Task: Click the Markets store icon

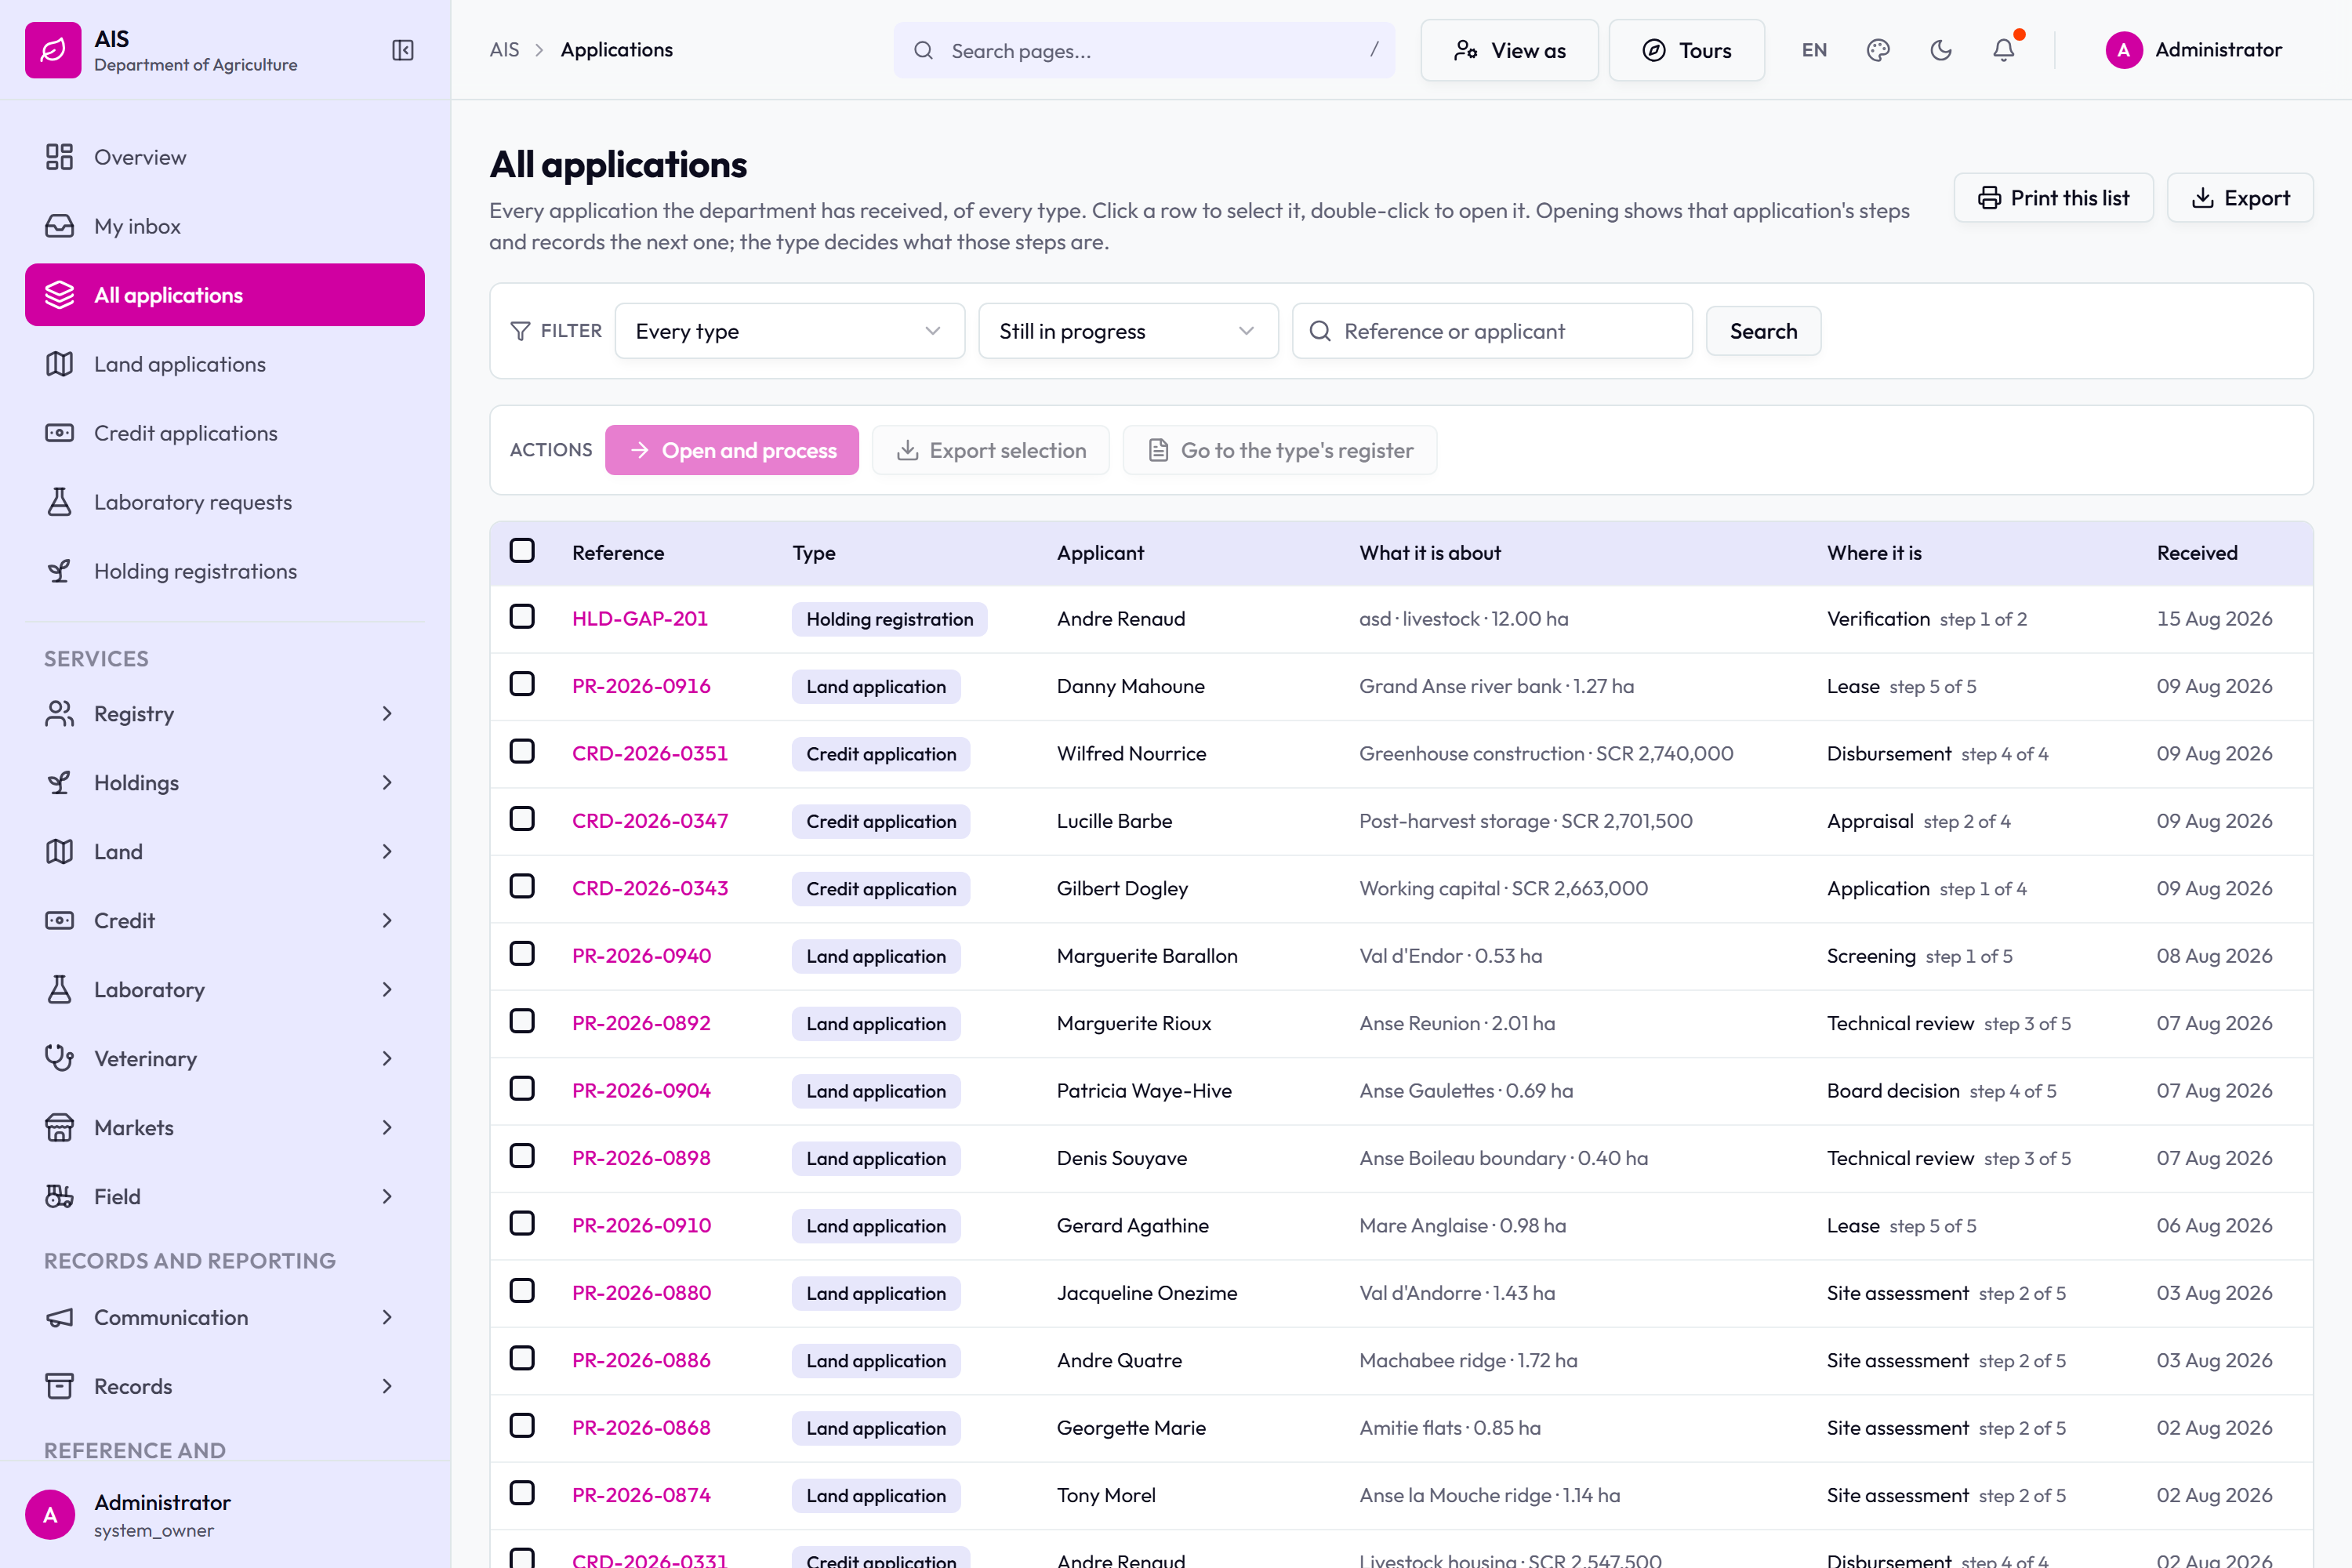Action: (x=59, y=1127)
